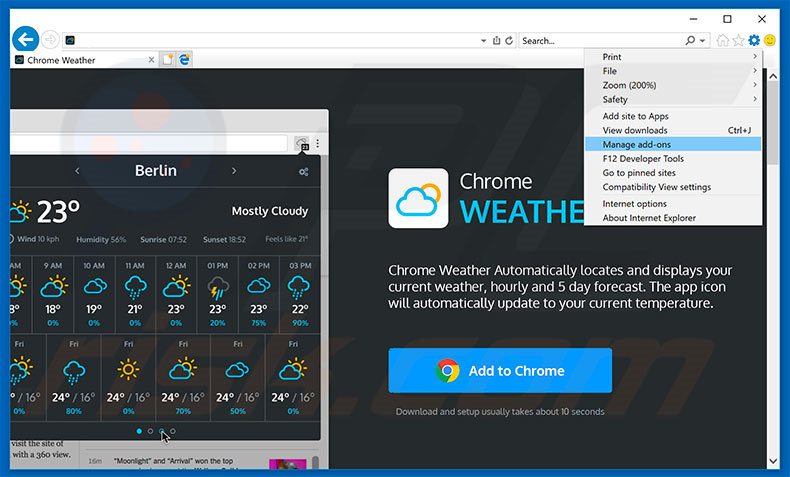Viewport: 790px width, 477px height.
Task: Click the search magnifier icon
Action: (690, 40)
